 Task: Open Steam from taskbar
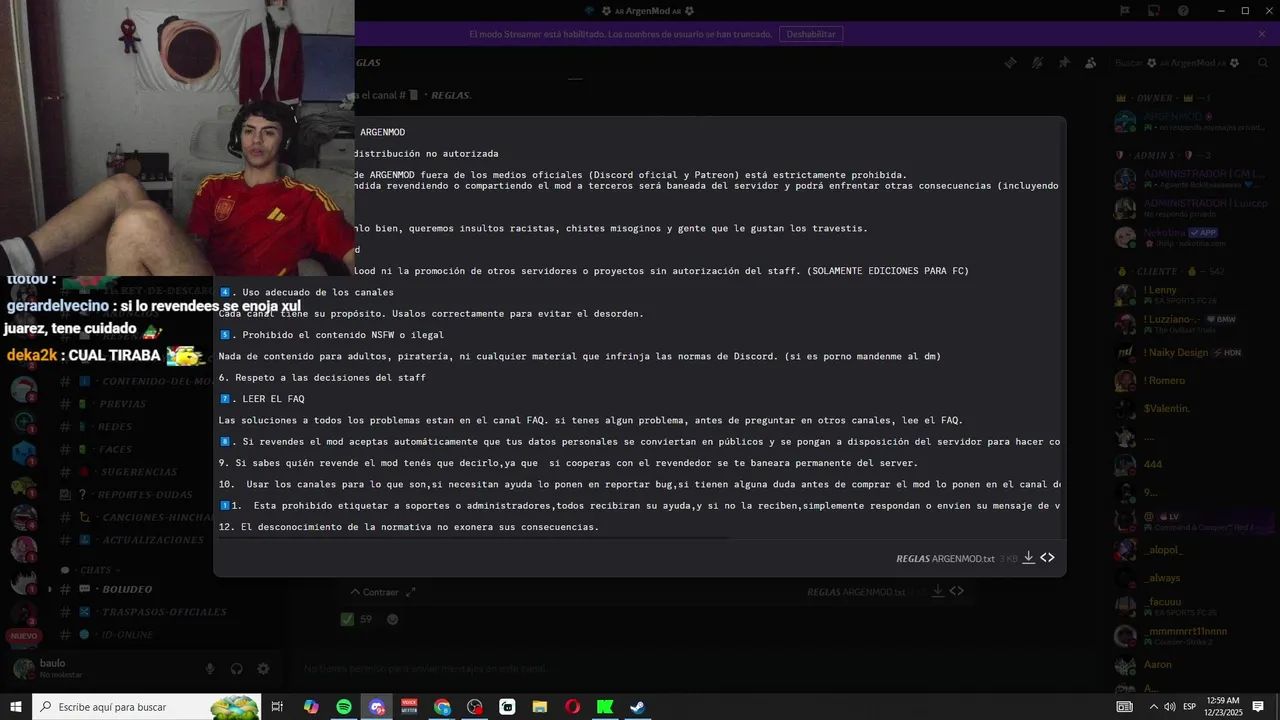point(637,707)
